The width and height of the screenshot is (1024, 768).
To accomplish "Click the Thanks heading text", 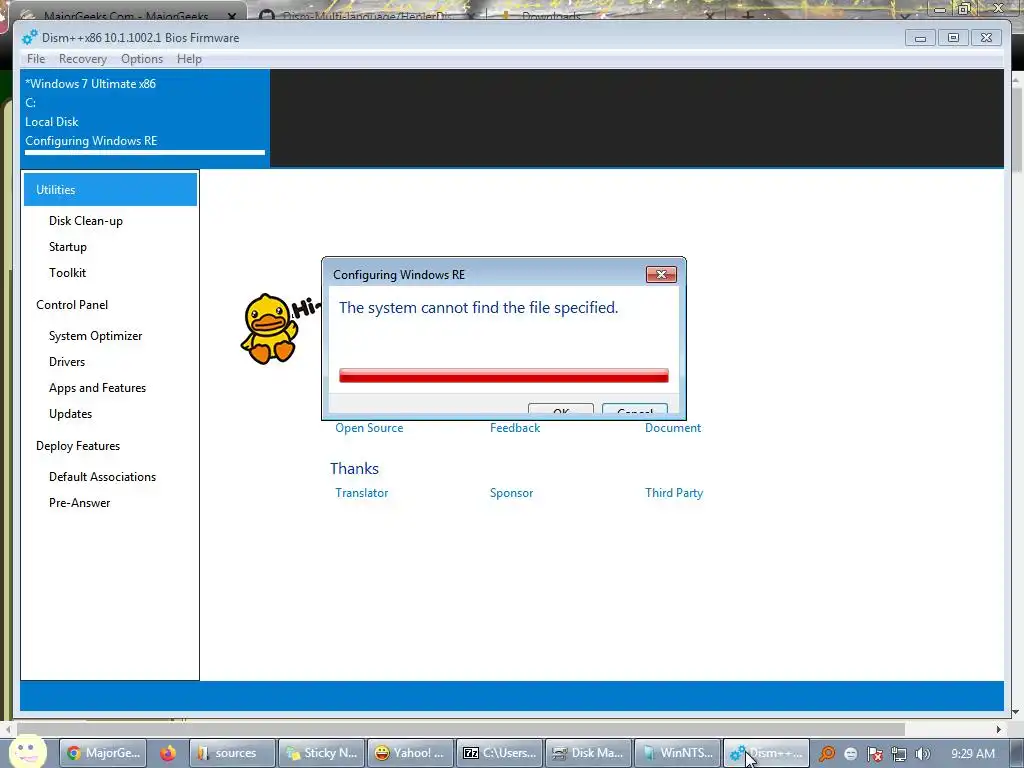I will pos(354,468).
